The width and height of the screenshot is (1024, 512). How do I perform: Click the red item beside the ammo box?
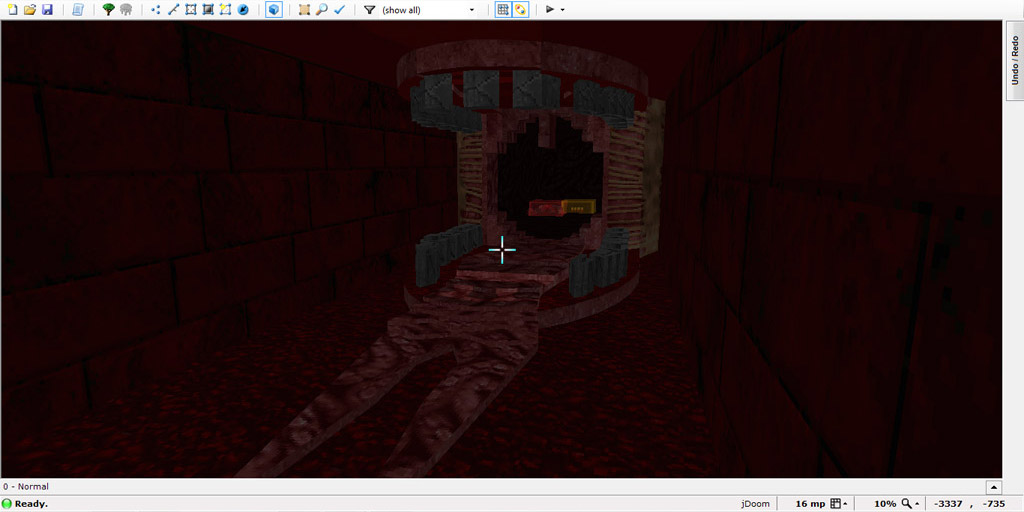coord(545,208)
